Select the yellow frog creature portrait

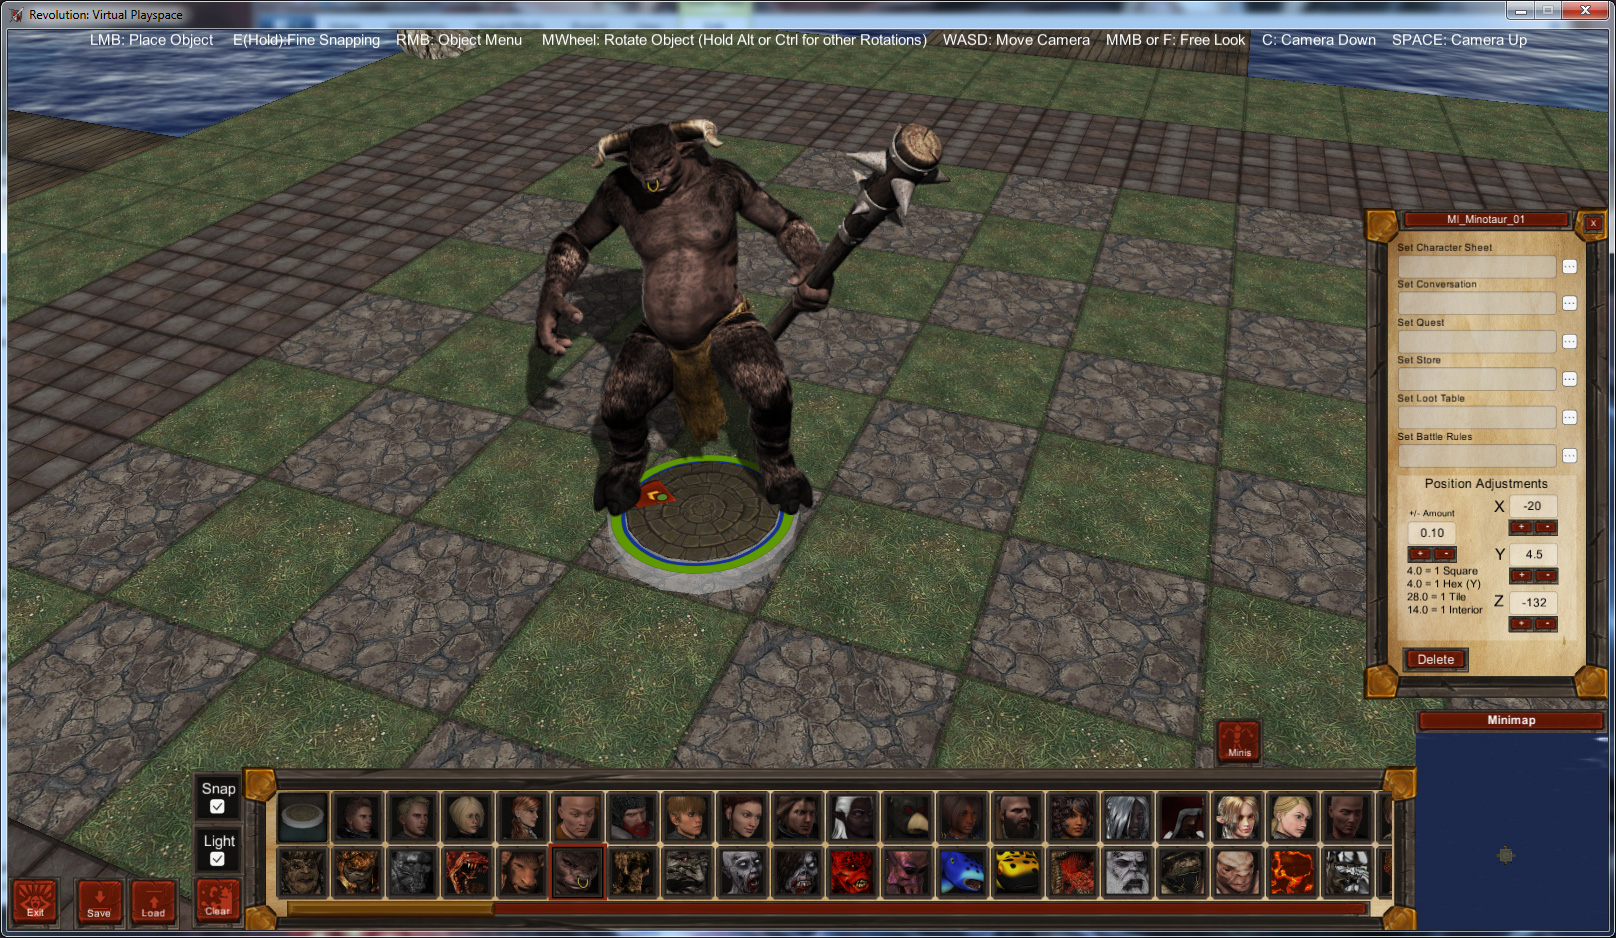click(x=1018, y=871)
